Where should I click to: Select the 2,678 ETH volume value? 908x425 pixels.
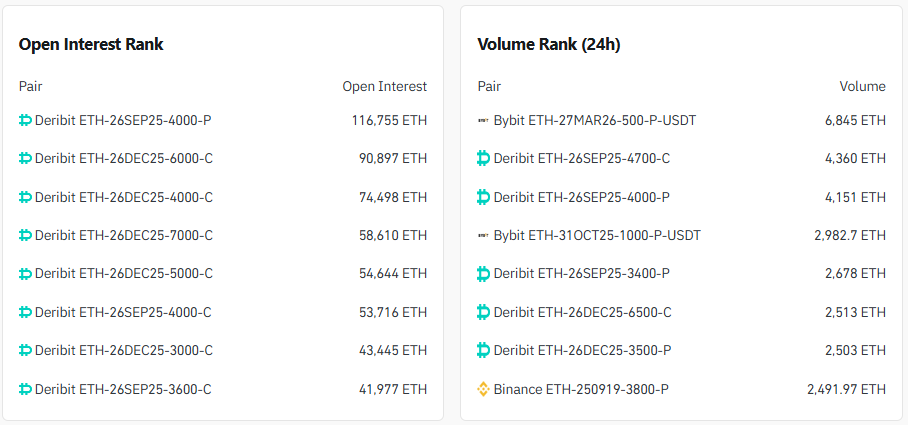(855, 273)
